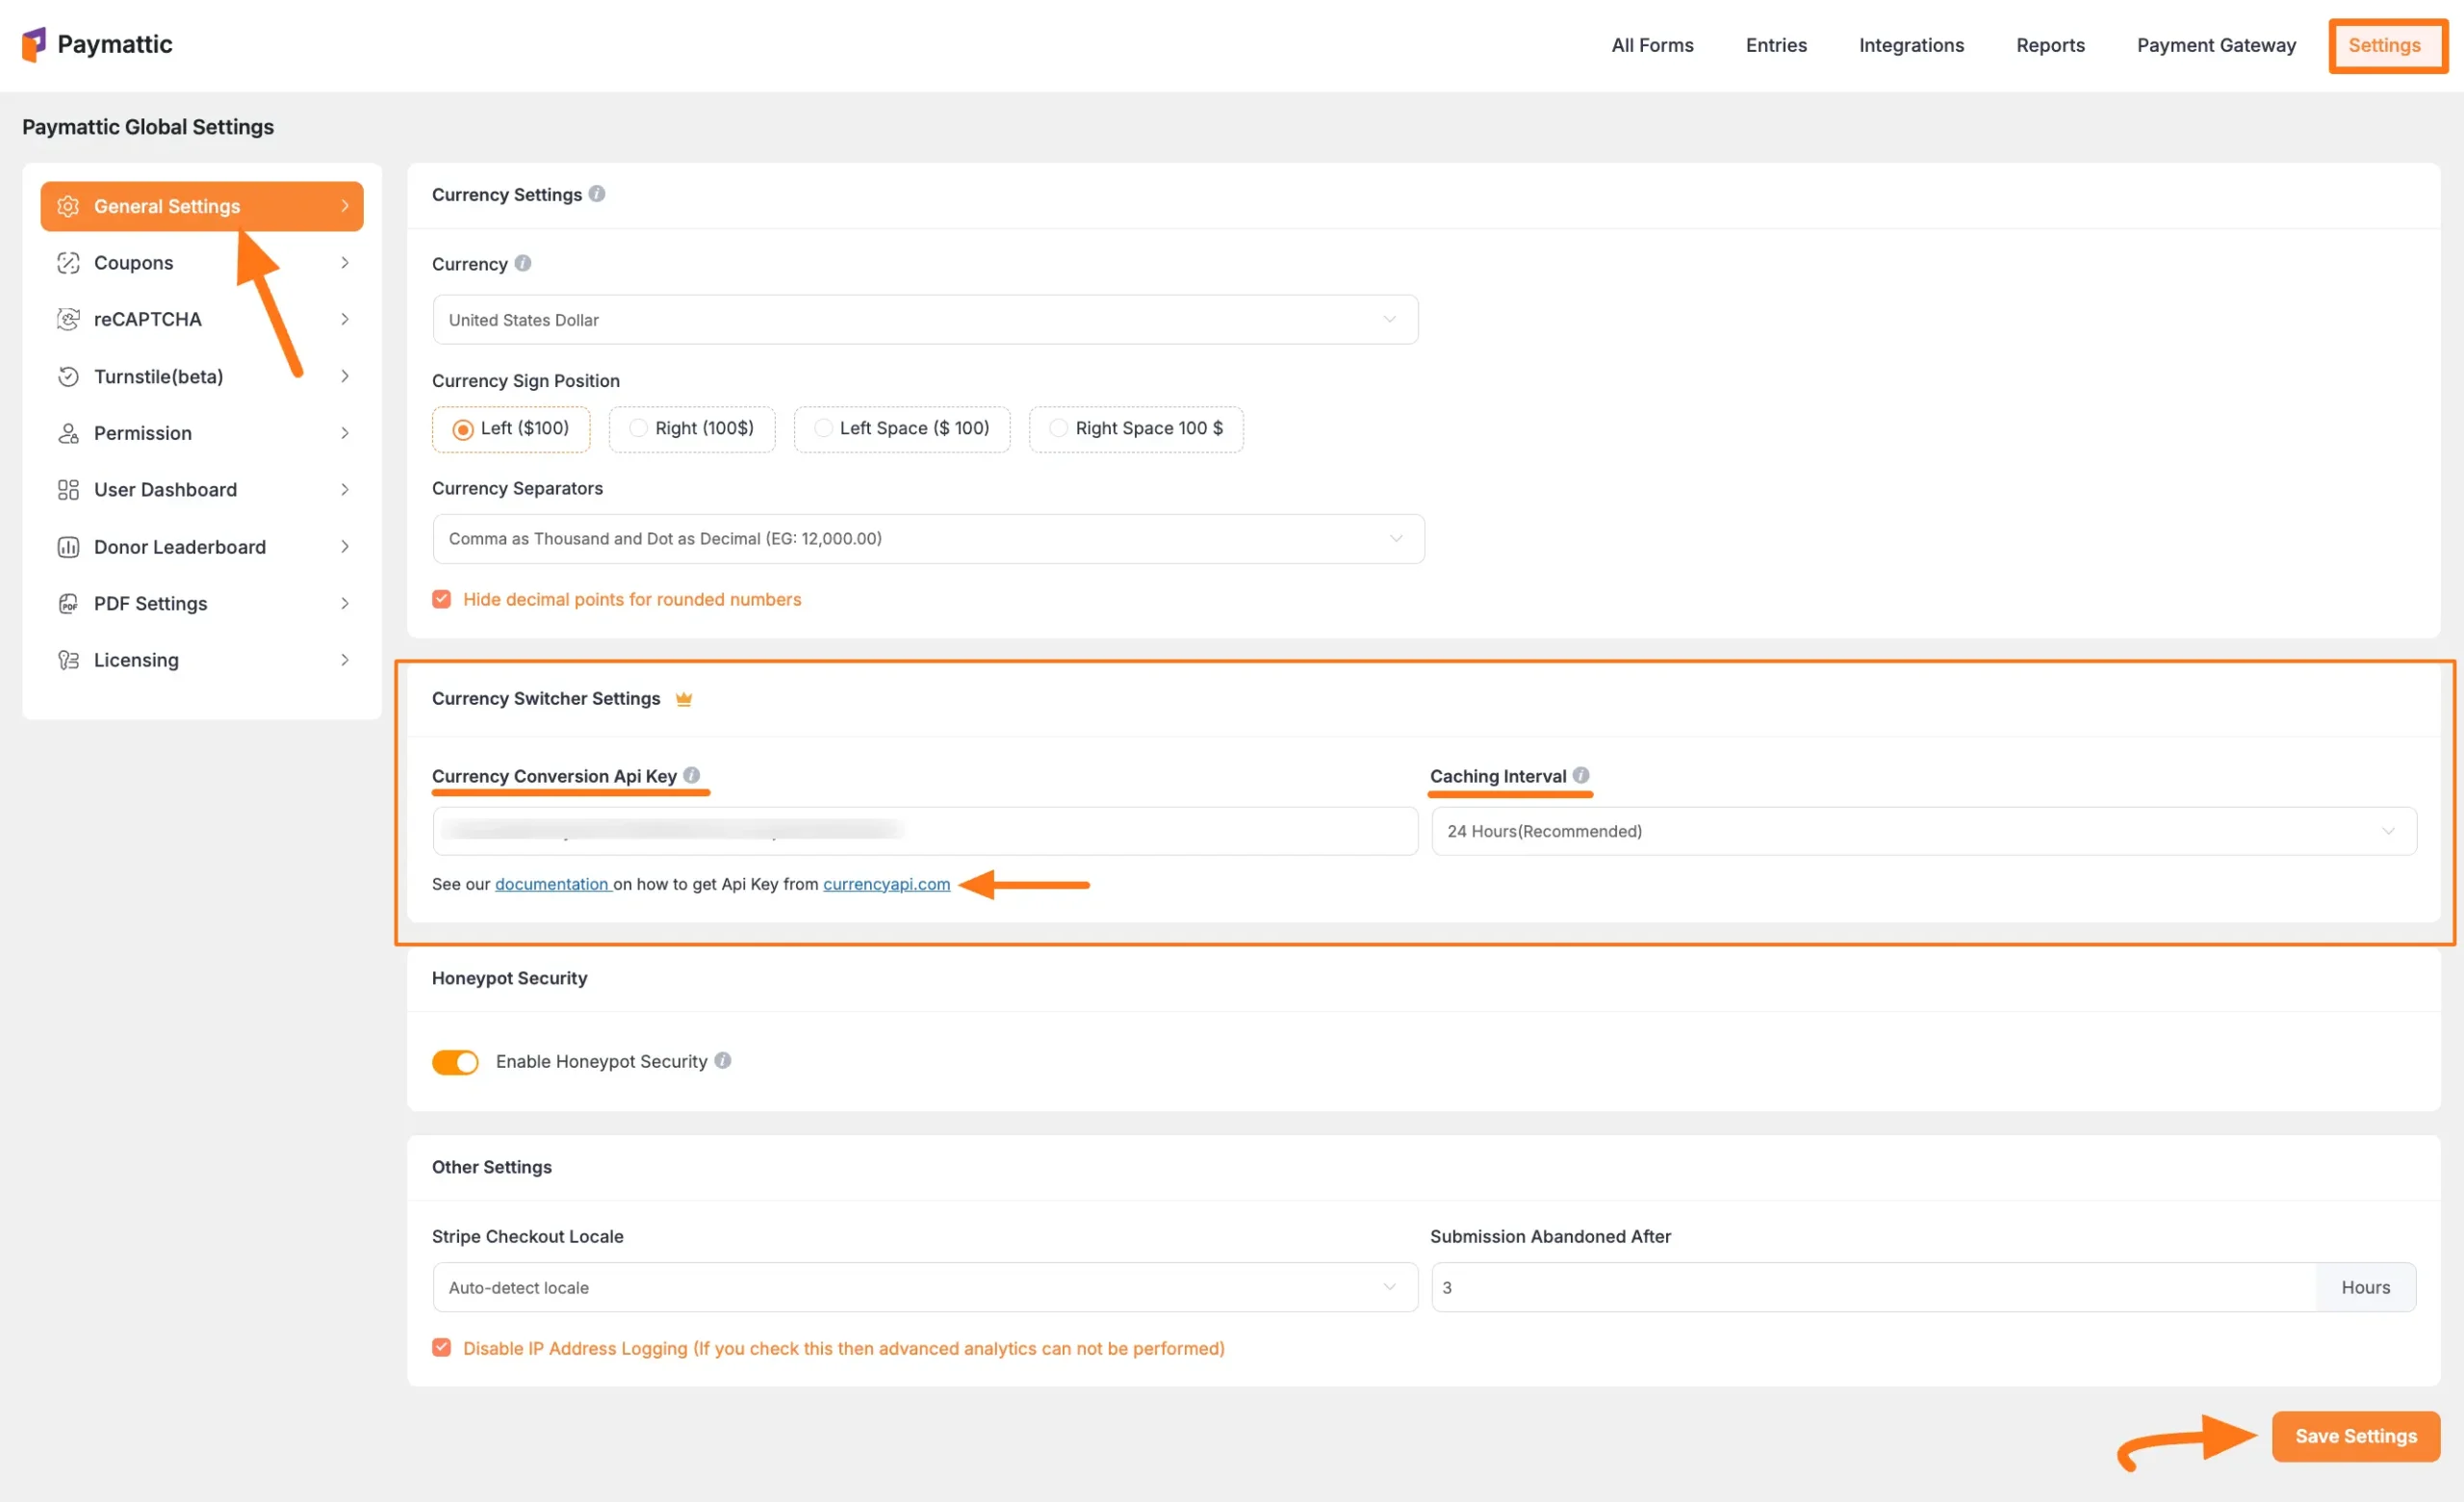Switch to the Payment Gateway tab
The image size is (2464, 1502).
point(2216,45)
